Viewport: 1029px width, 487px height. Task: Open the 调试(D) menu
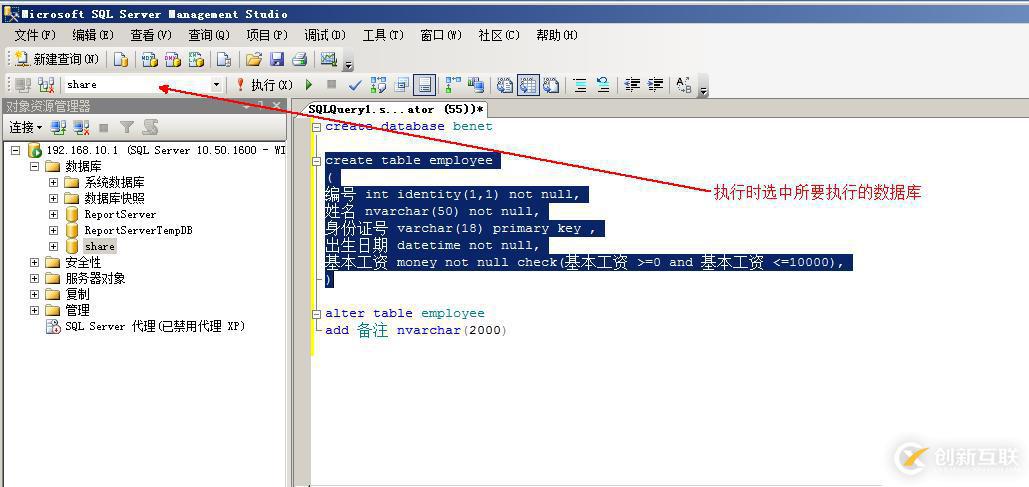pyautogui.click(x=325, y=35)
